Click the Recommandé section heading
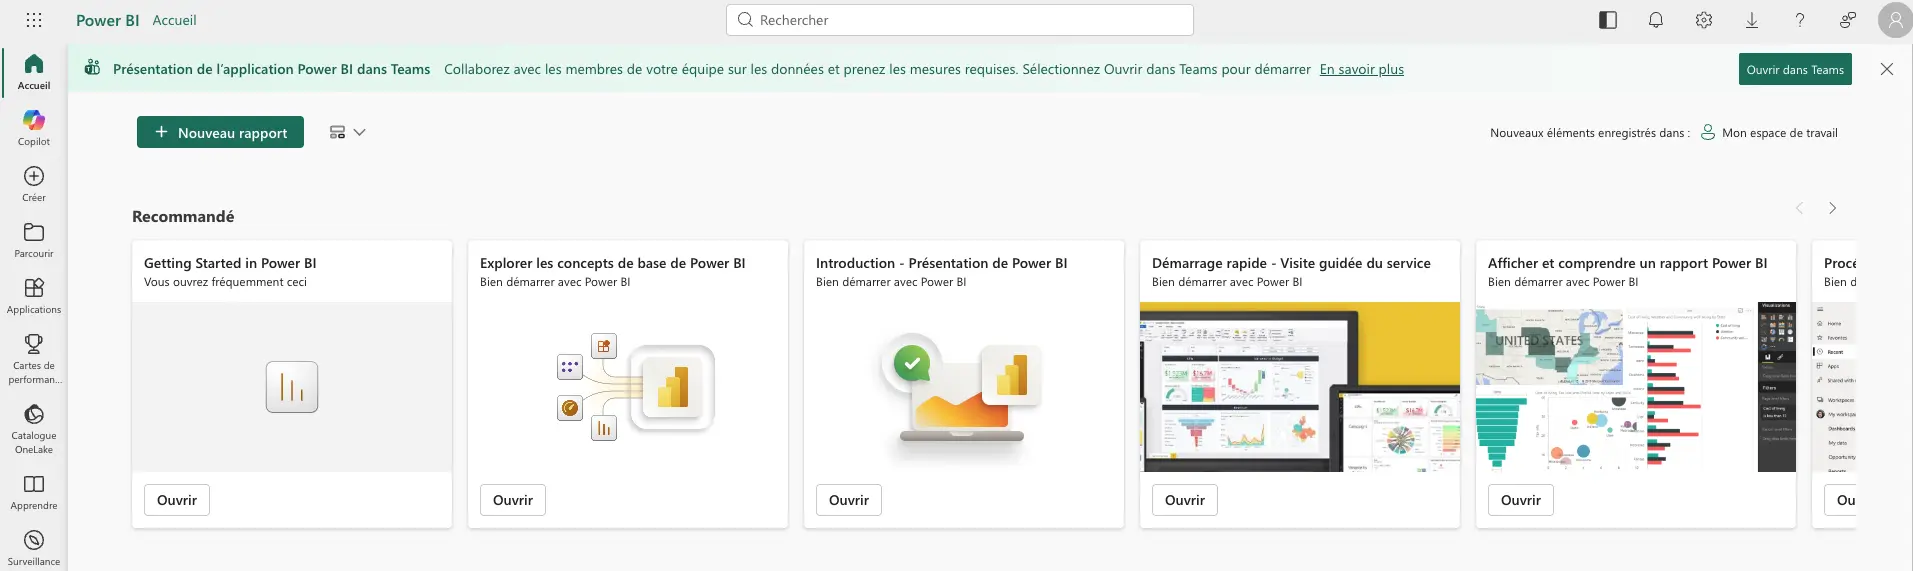 pyautogui.click(x=183, y=216)
